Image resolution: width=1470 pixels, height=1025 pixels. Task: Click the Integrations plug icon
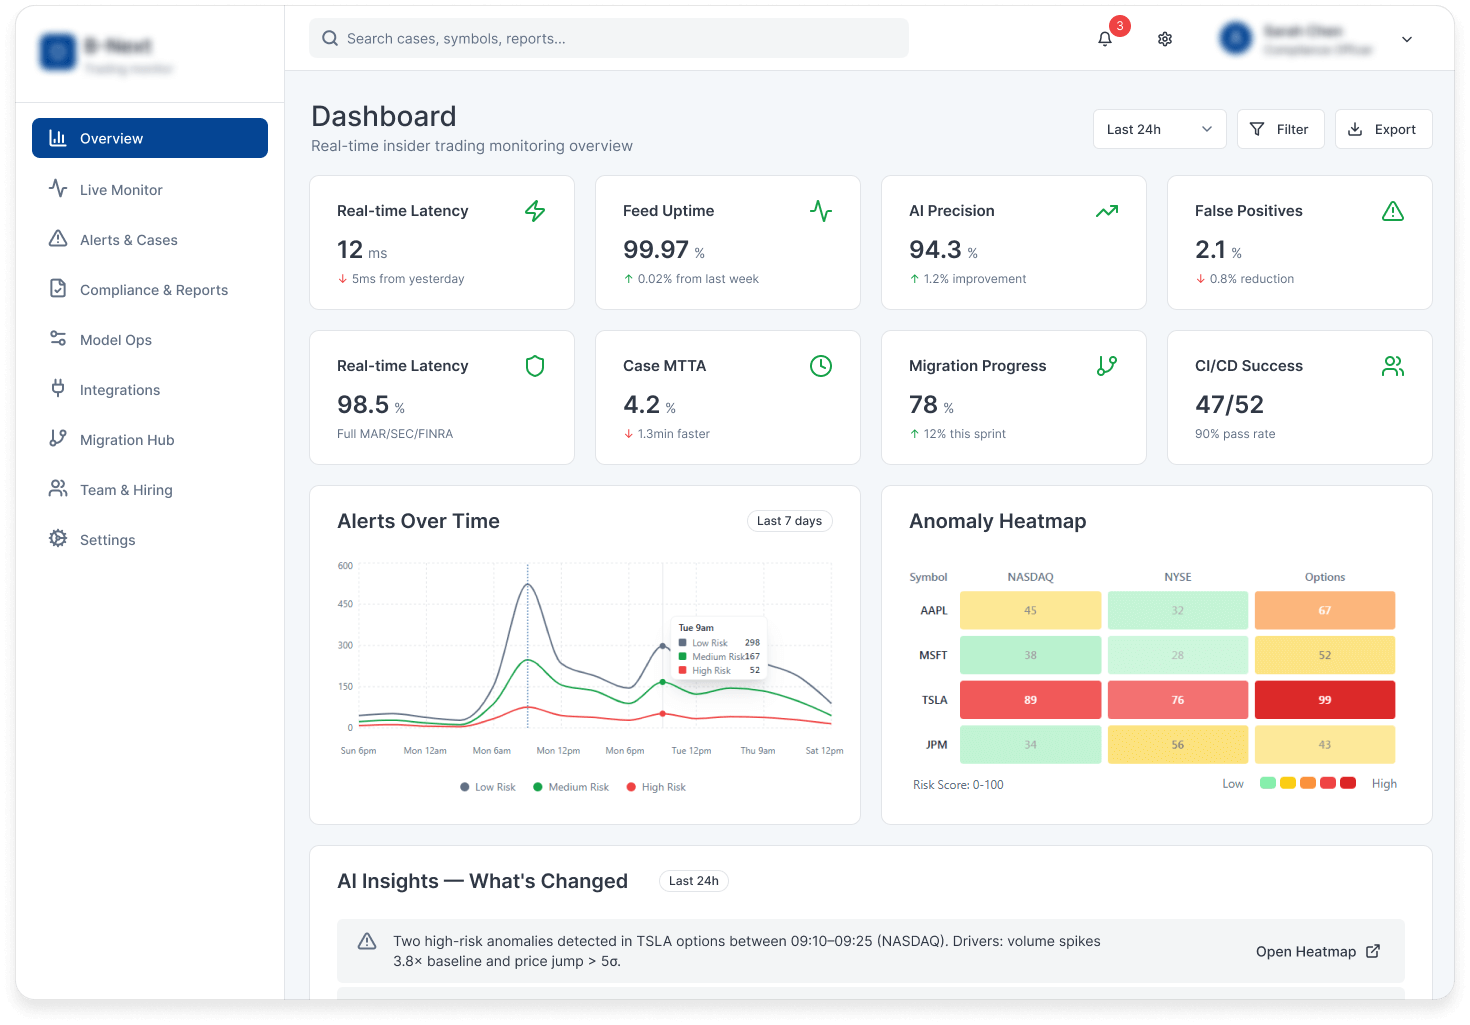coord(58,388)
